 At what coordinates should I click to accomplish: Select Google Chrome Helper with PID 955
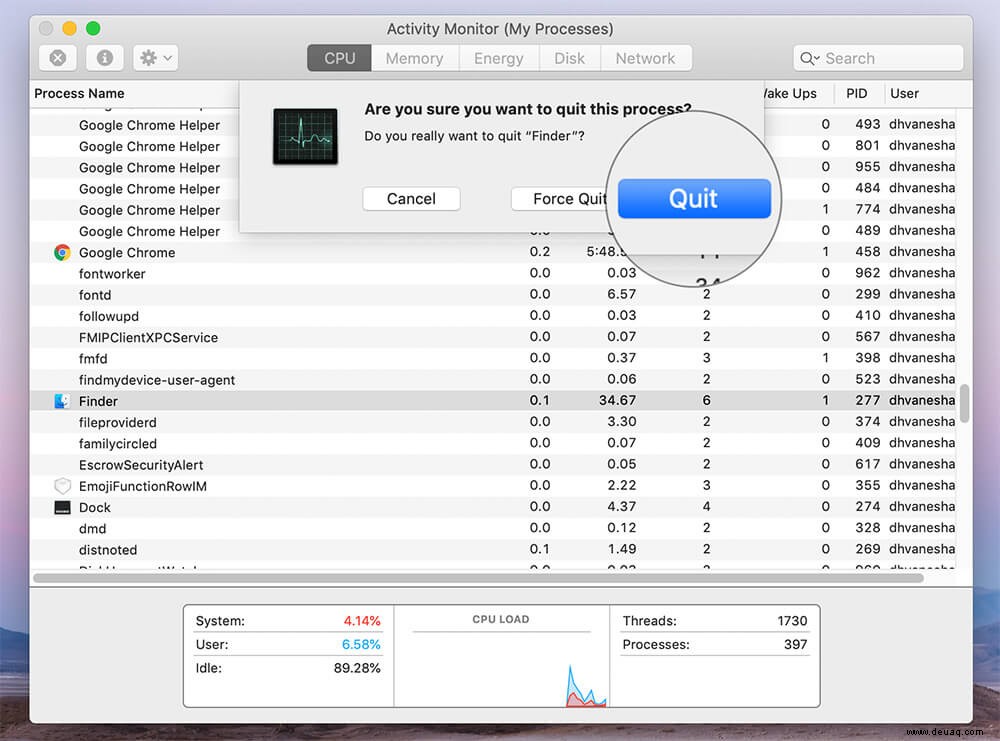tap(149, 167)
